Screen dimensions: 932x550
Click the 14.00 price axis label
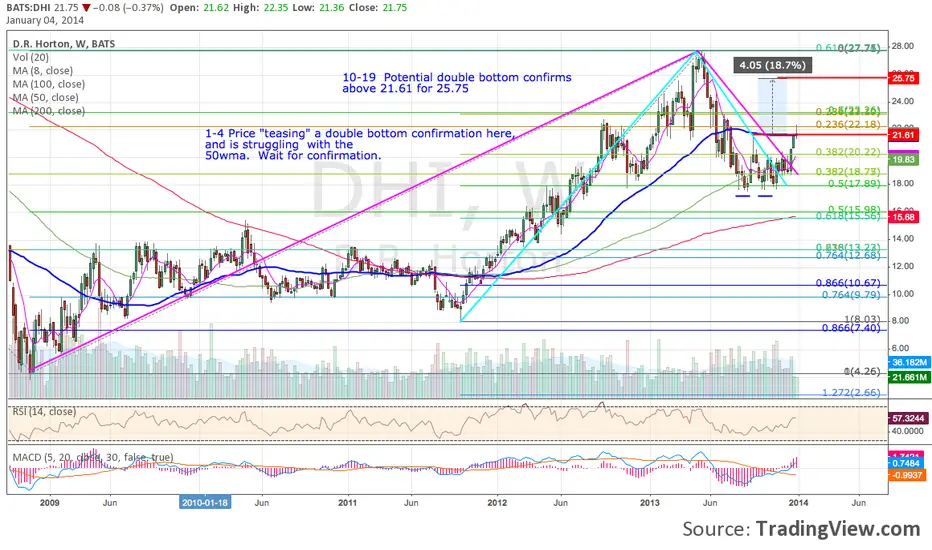[x=902, y=238]
